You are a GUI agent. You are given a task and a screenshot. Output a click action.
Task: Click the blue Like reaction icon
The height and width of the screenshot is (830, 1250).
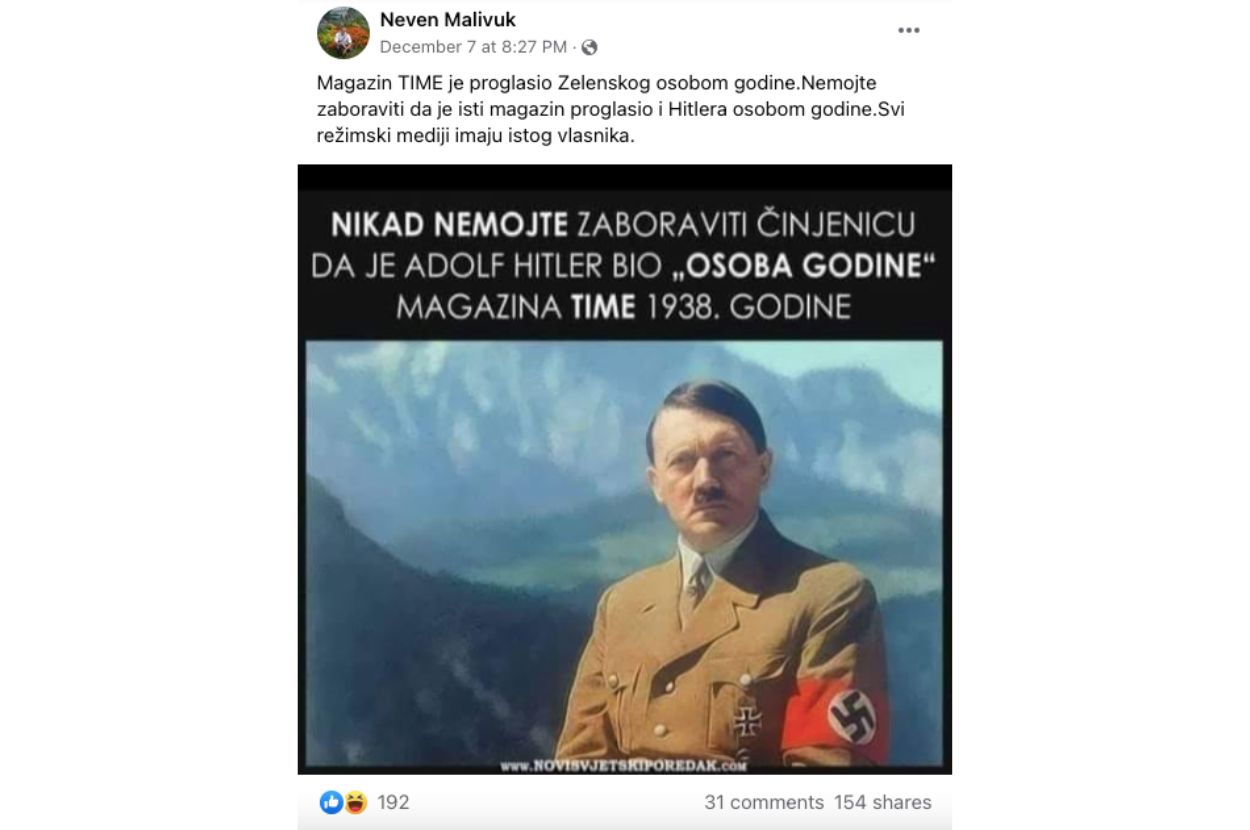pyautogui.click(x=331, y=802)
